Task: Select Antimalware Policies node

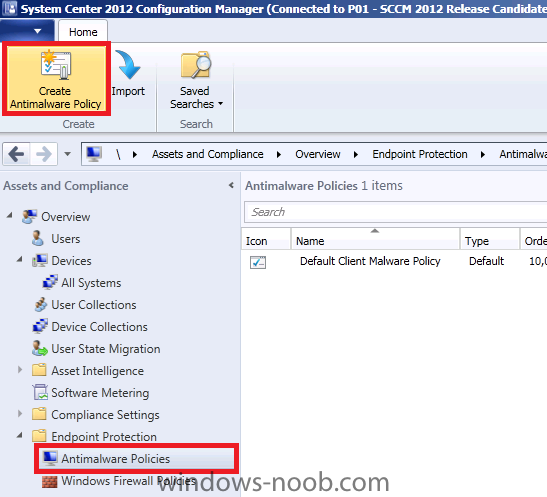Action: click(136, 459)
